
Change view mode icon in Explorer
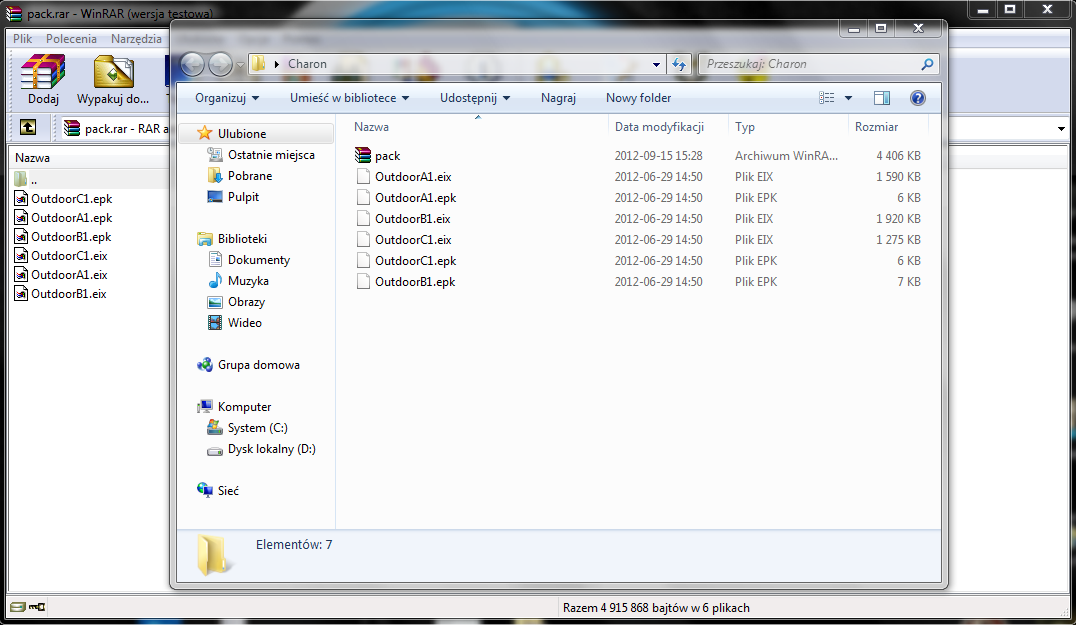click(x=827, y=98)
